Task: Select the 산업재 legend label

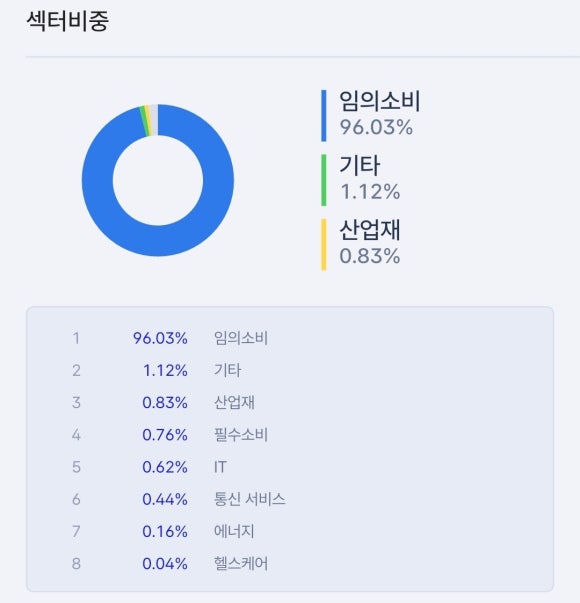Action: pyautogui.click(x=370, y=230)
